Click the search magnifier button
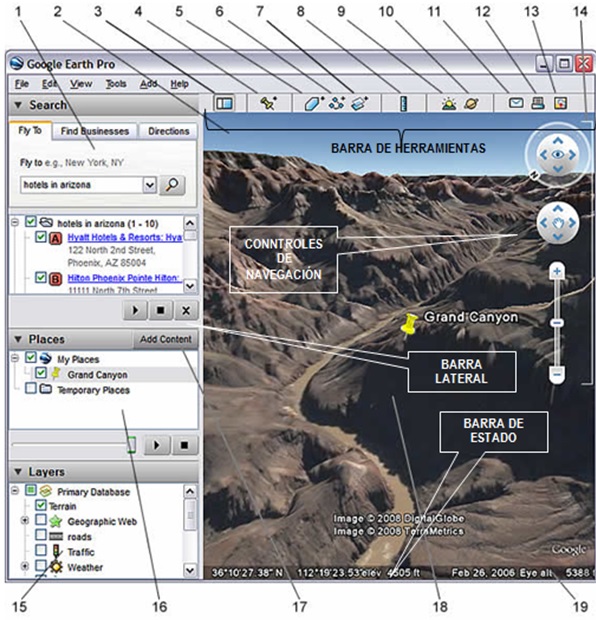Viewport: 596px width, 620px height. 172,185
